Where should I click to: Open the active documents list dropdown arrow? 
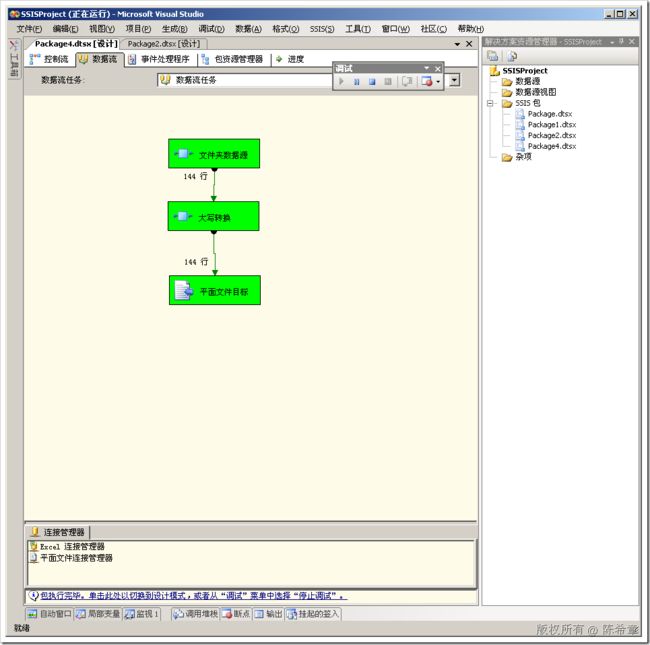tap(457, 44)
